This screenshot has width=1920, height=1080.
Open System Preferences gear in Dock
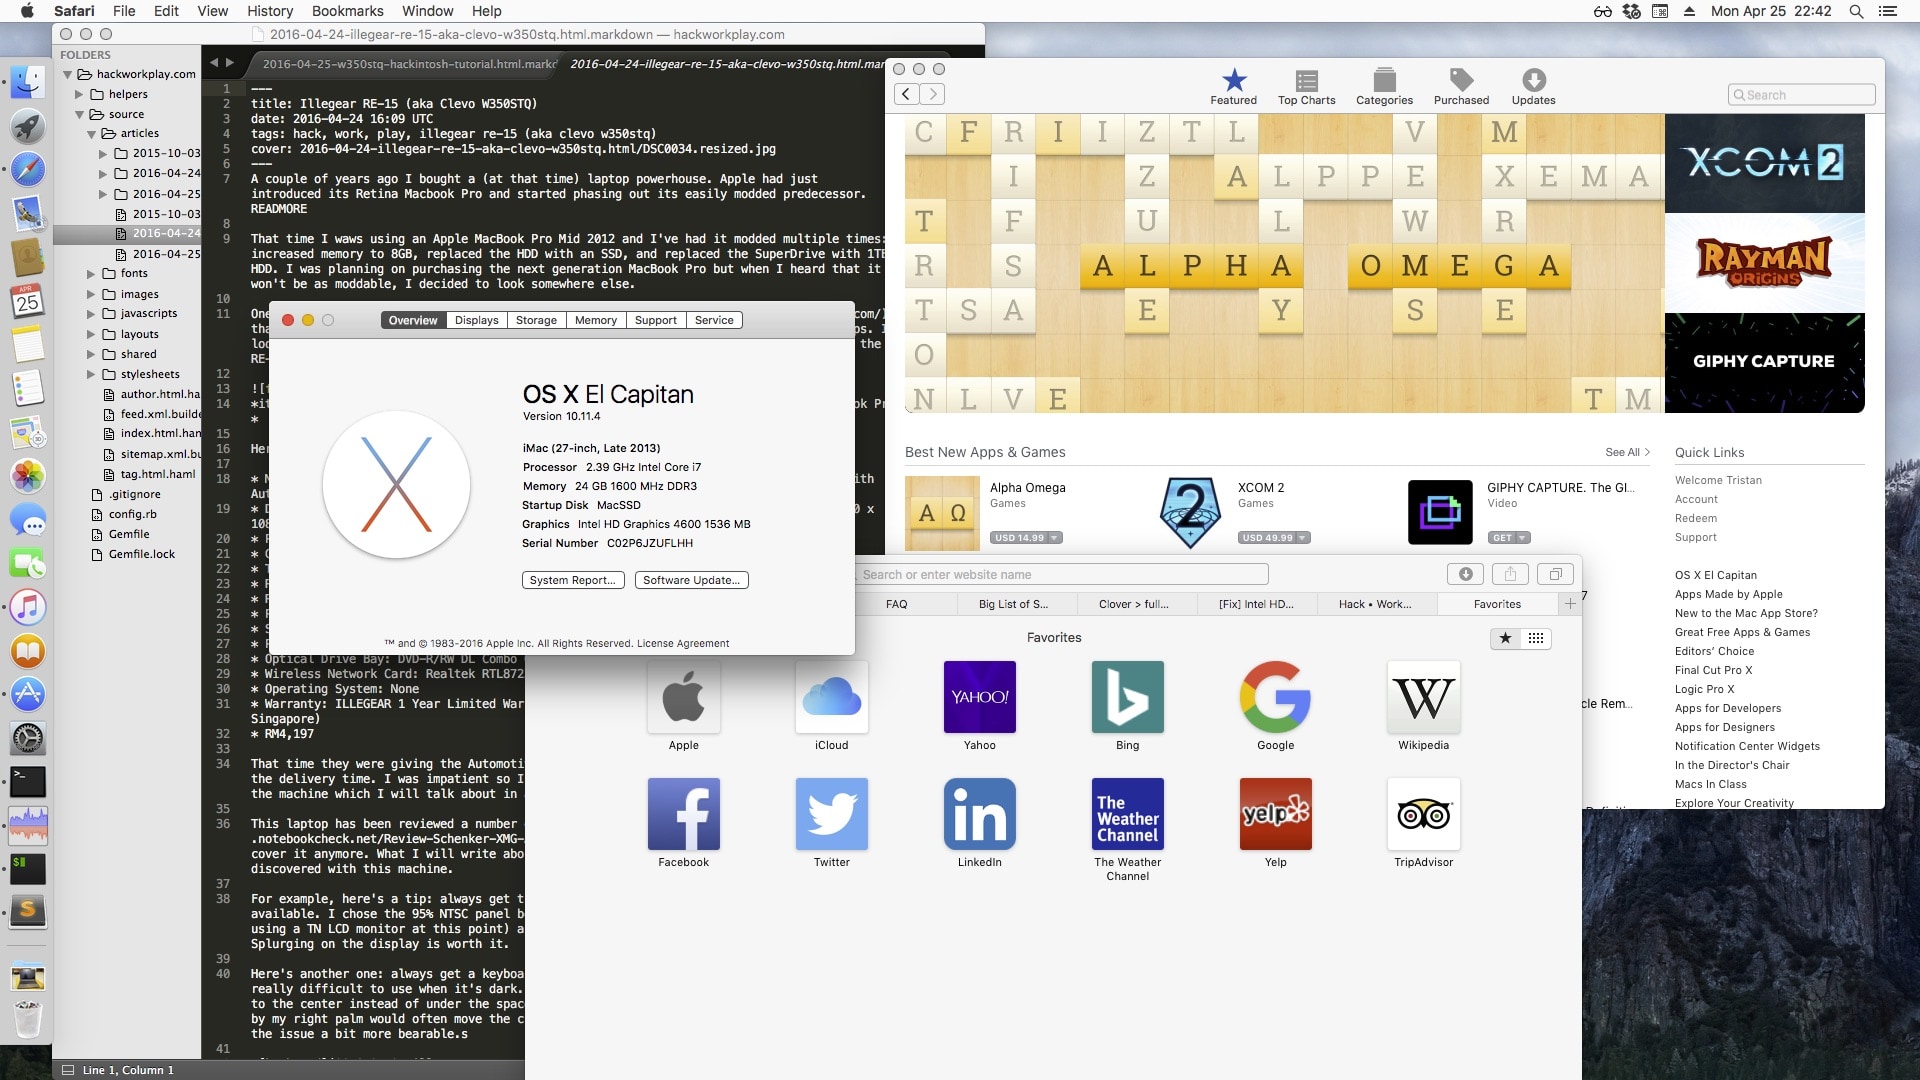[28, 739]
